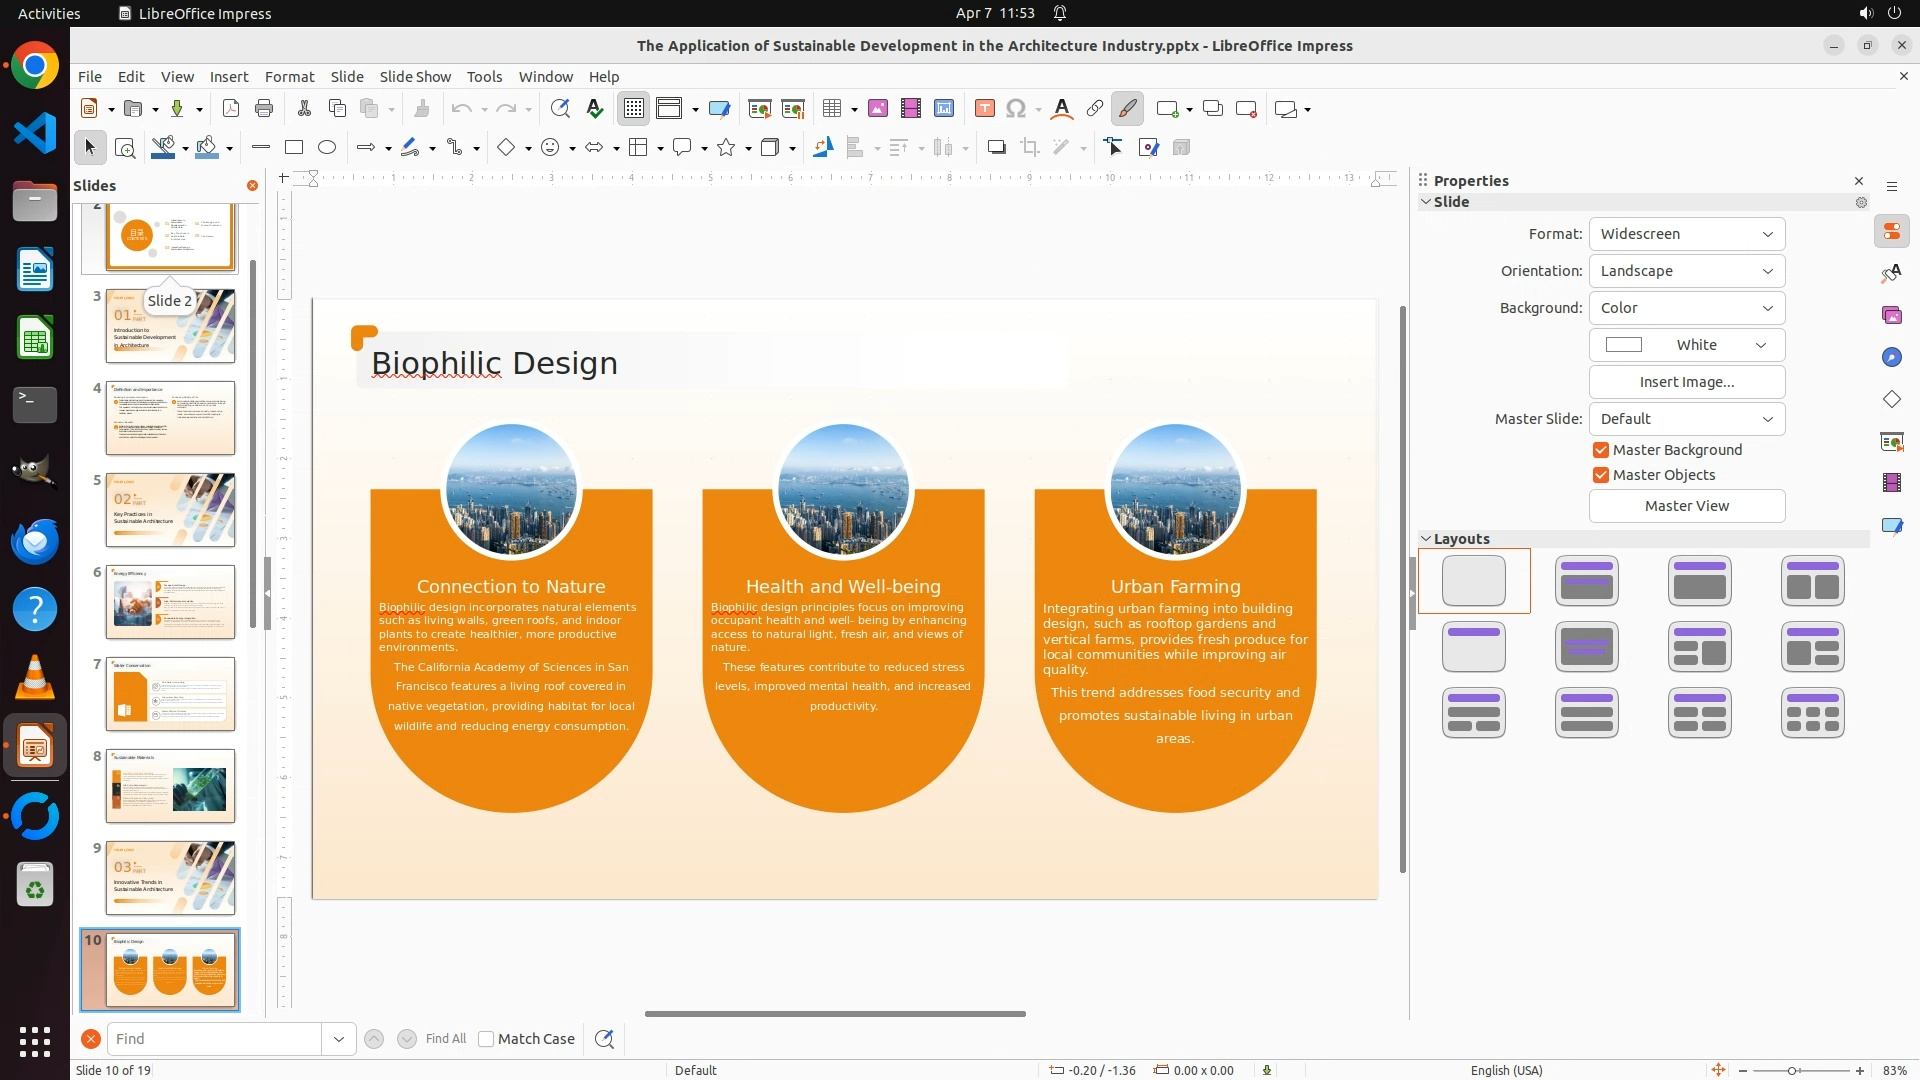Image resolution: width=1920 pixels, height=1080 pixels.
Task: Open the Special Character icon
Action: (1016, 109)
